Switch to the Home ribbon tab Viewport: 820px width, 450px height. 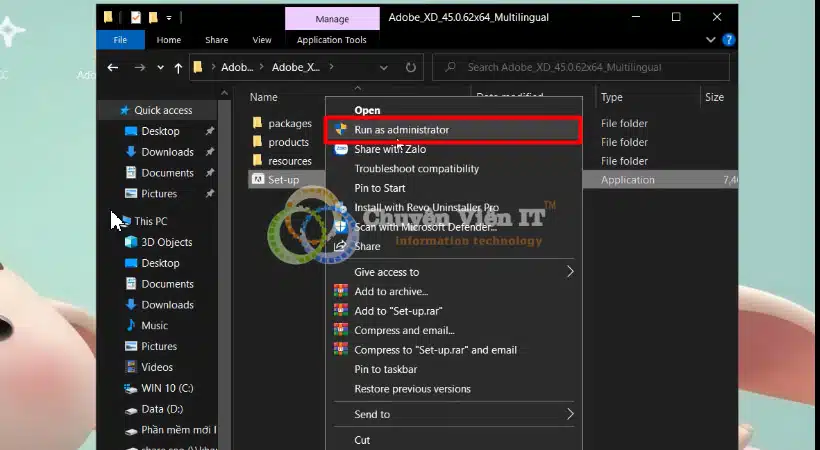(168, 40)
